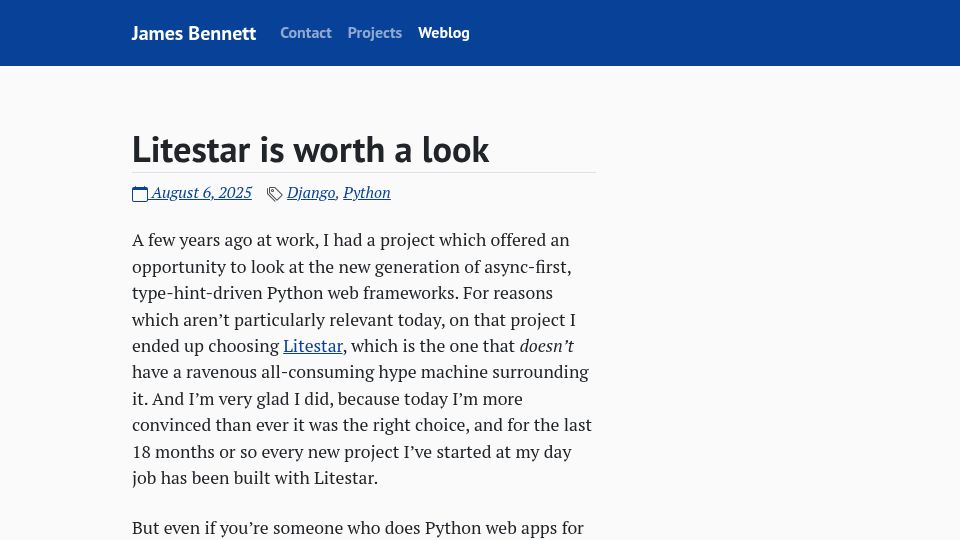Click the italic word 'doesn't' in paragraph
This screenshot has width=960, height=540.
547,346
